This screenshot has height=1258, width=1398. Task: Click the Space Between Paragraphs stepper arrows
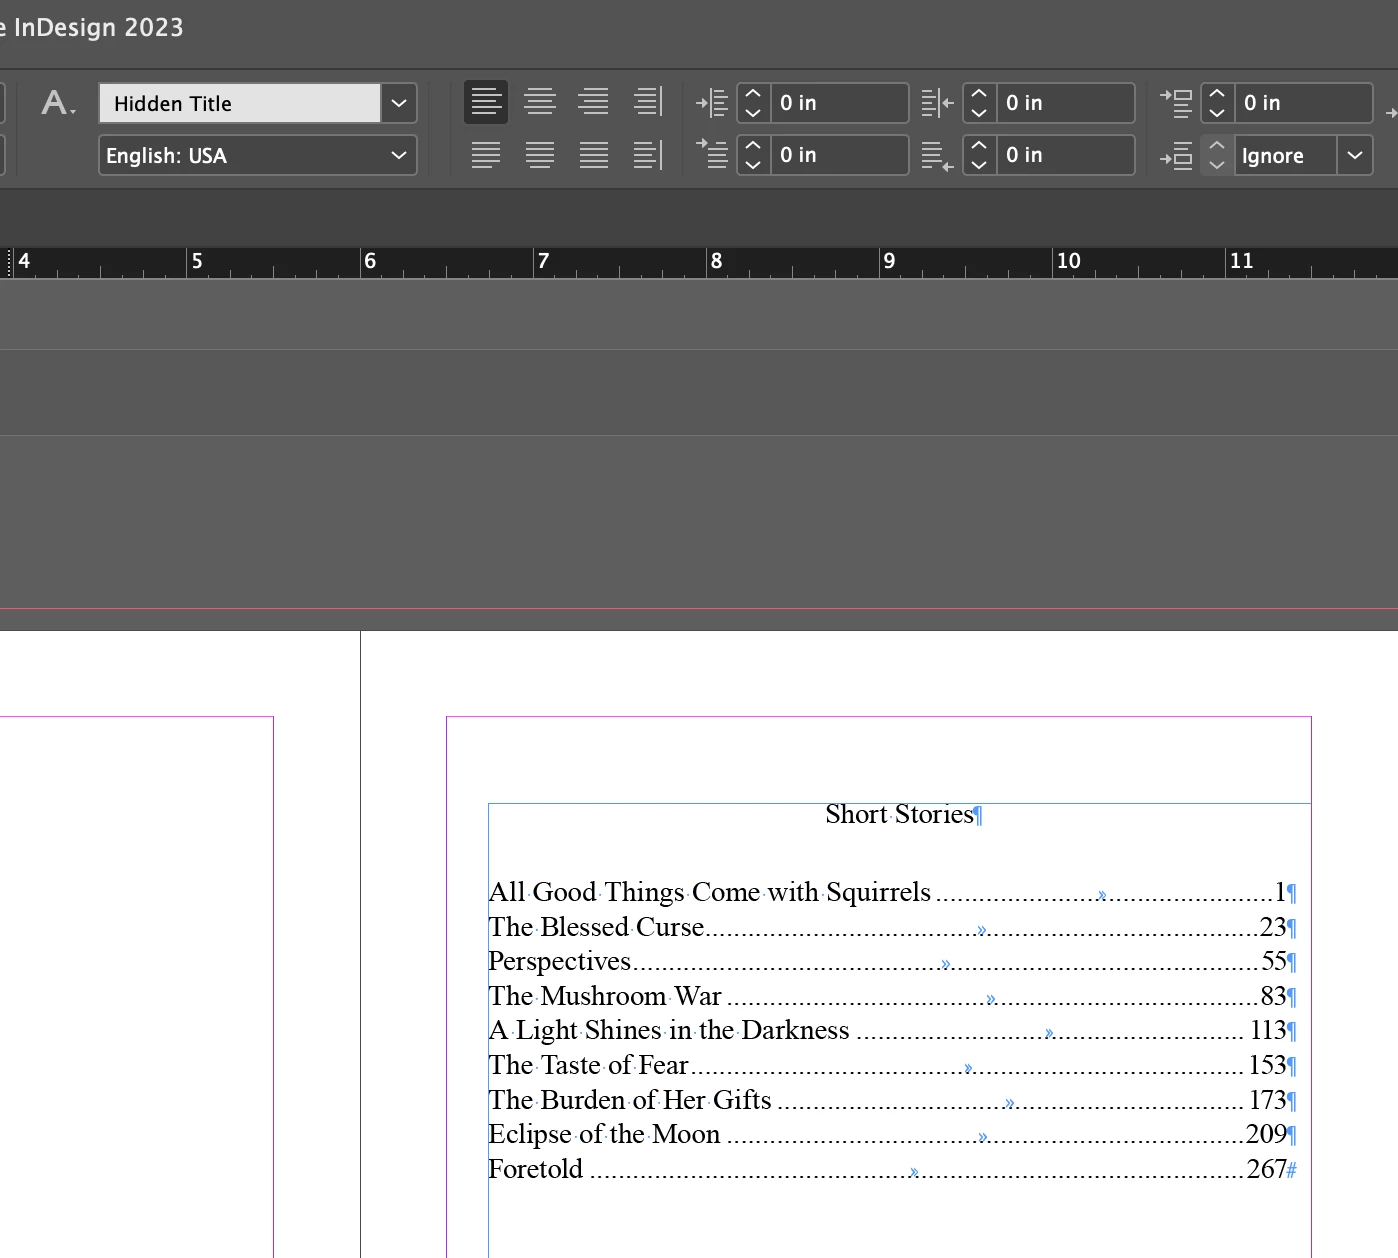(x=1217, y=155)
